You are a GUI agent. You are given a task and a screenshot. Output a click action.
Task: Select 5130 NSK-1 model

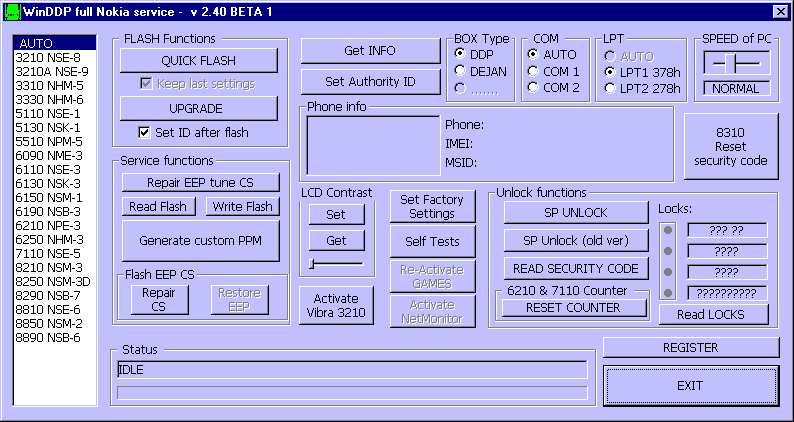(55, 127)
